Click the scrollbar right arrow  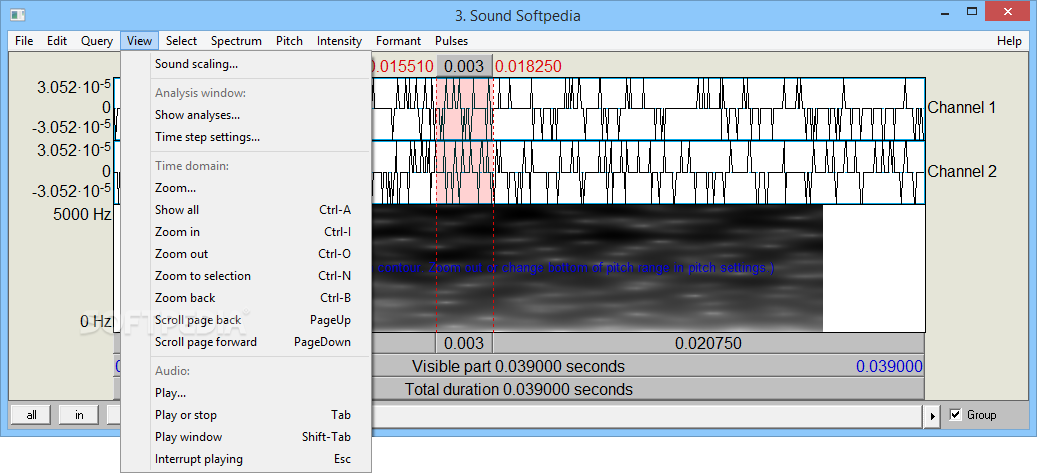(x=933, y=415)
